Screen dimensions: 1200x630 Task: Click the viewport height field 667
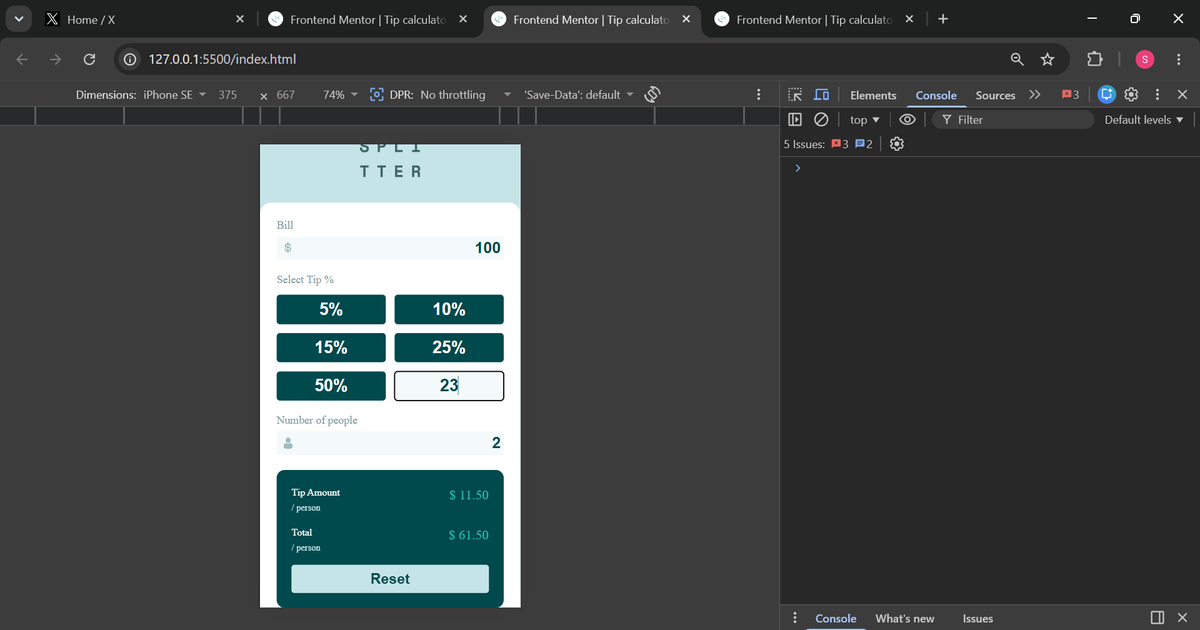(x=285, y=95)
